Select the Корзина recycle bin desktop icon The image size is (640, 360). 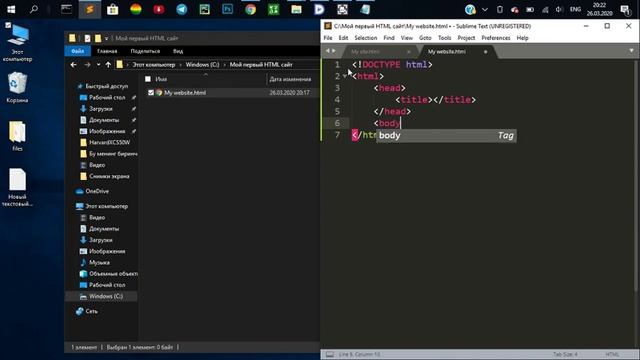17,87
